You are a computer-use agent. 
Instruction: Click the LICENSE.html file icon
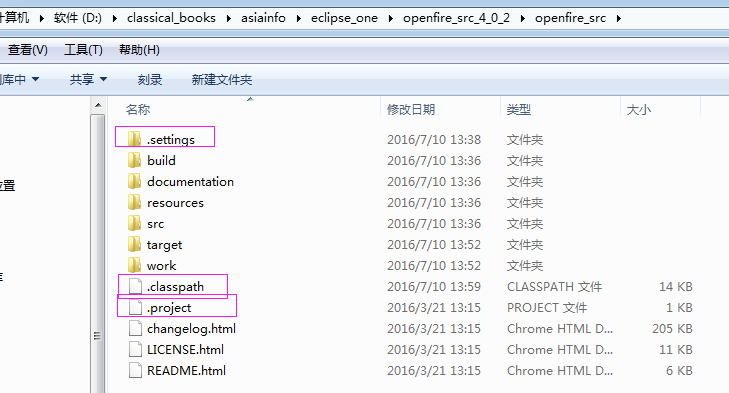[135, 349]
